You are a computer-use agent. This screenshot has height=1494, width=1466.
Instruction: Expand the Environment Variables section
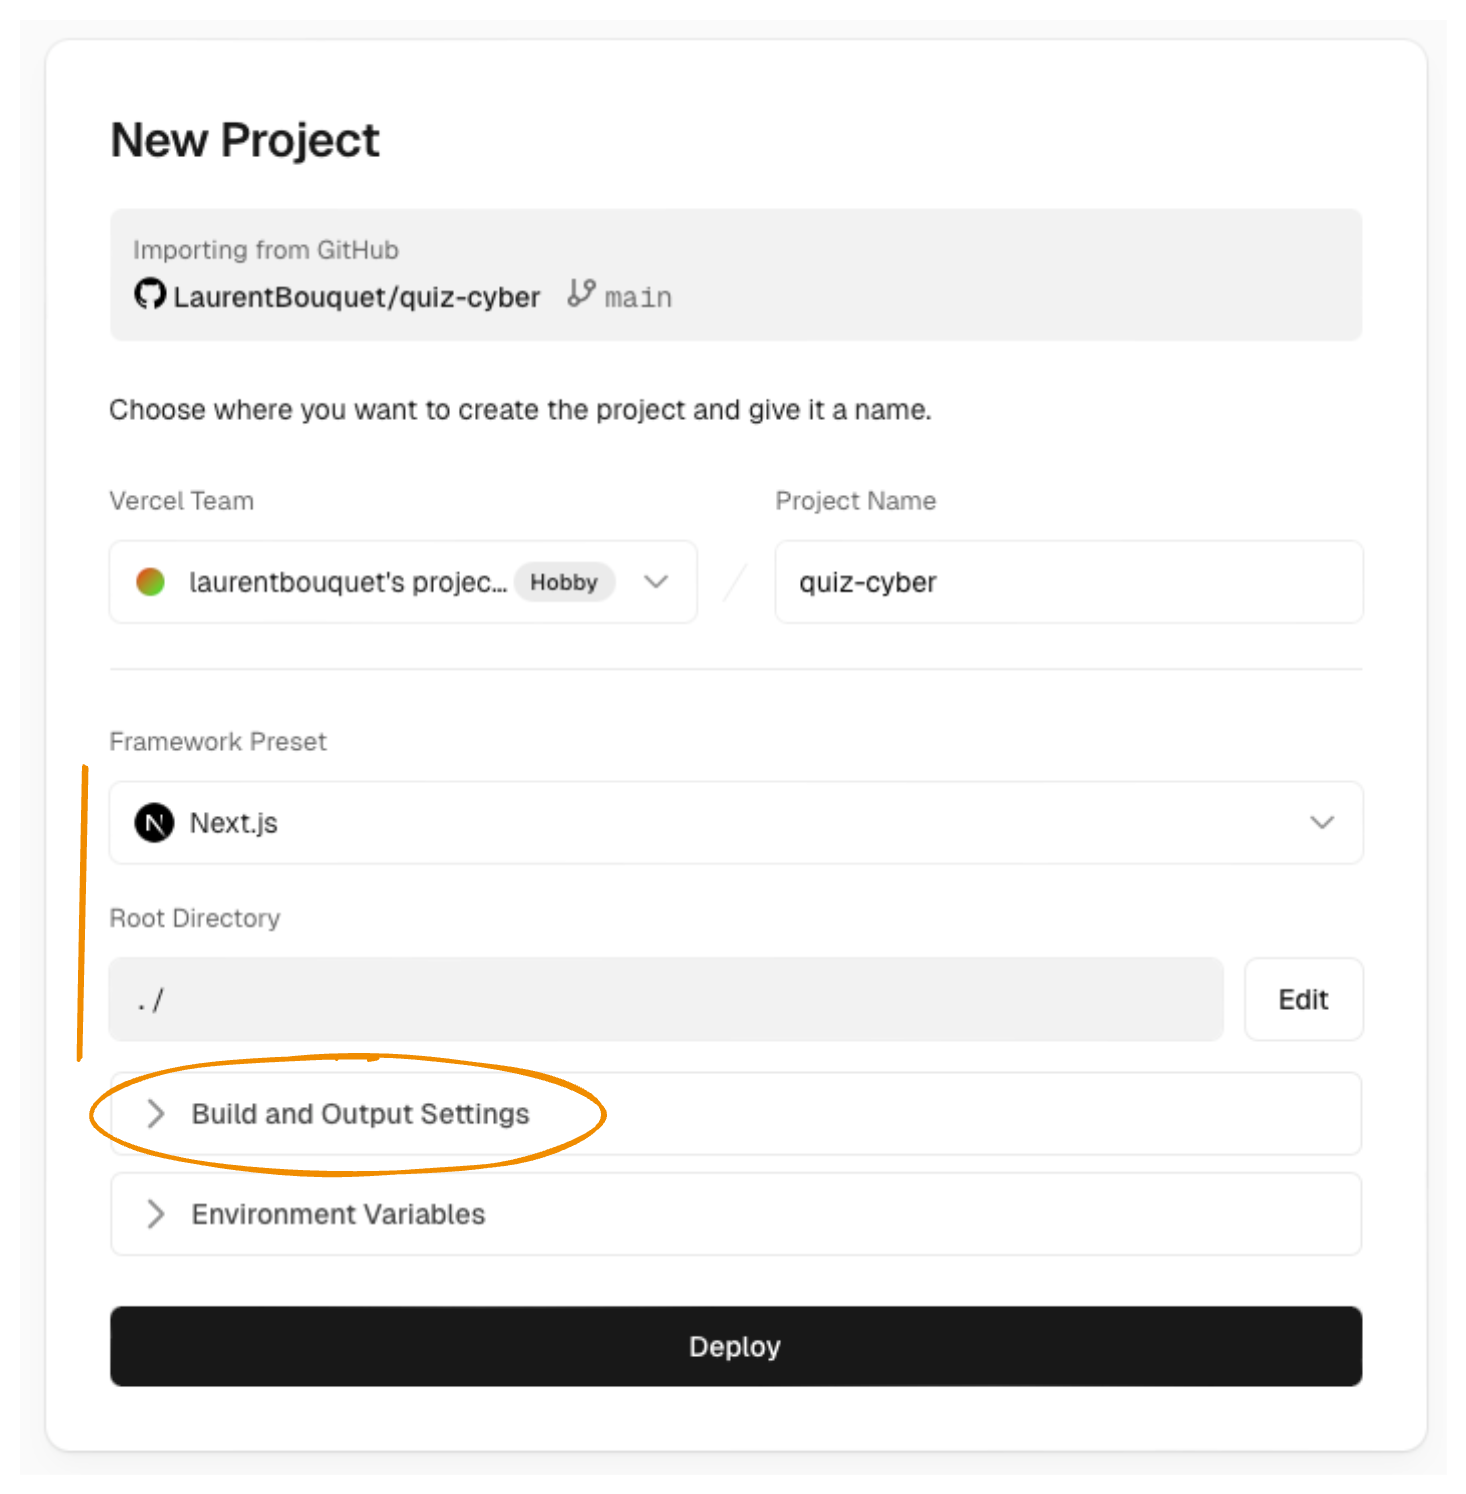click(x=338, y=1213)
